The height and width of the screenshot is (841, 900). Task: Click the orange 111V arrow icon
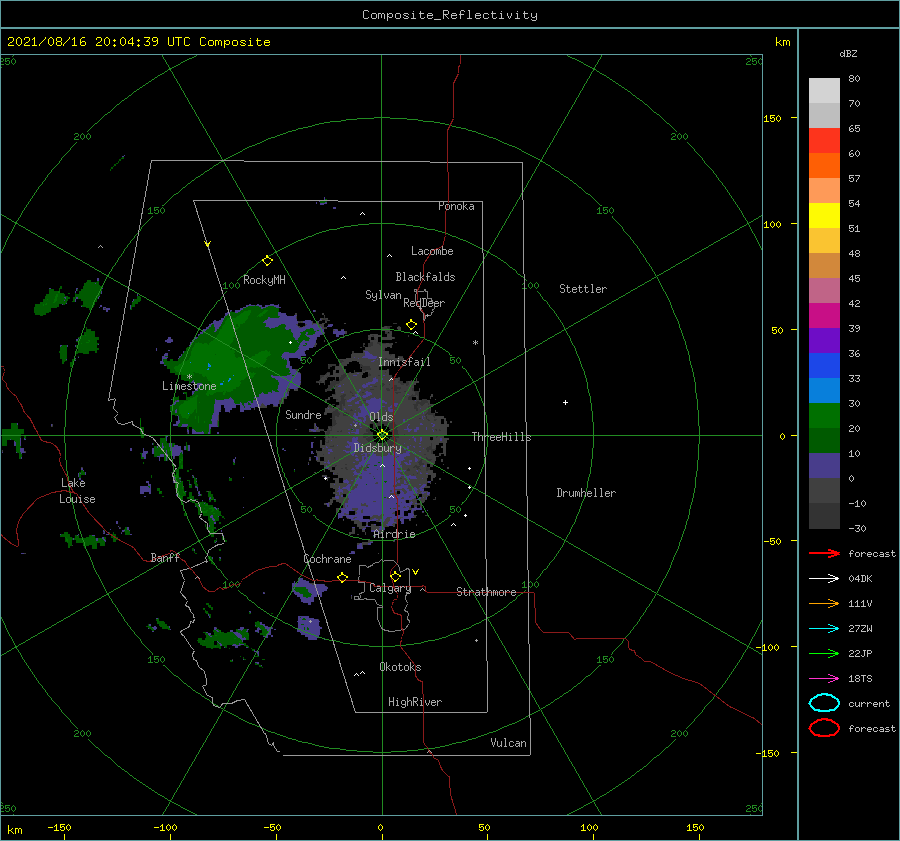pos(824,603)
